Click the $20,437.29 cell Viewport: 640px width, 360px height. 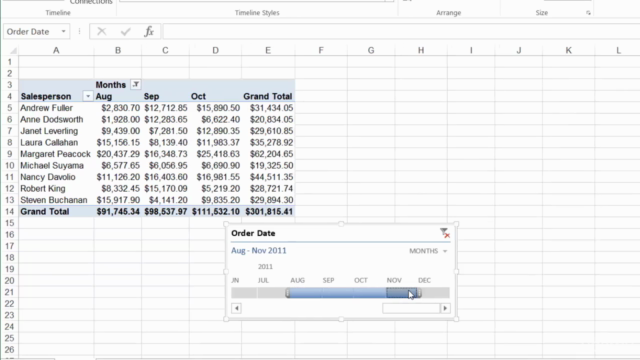(x=118, y=154)
